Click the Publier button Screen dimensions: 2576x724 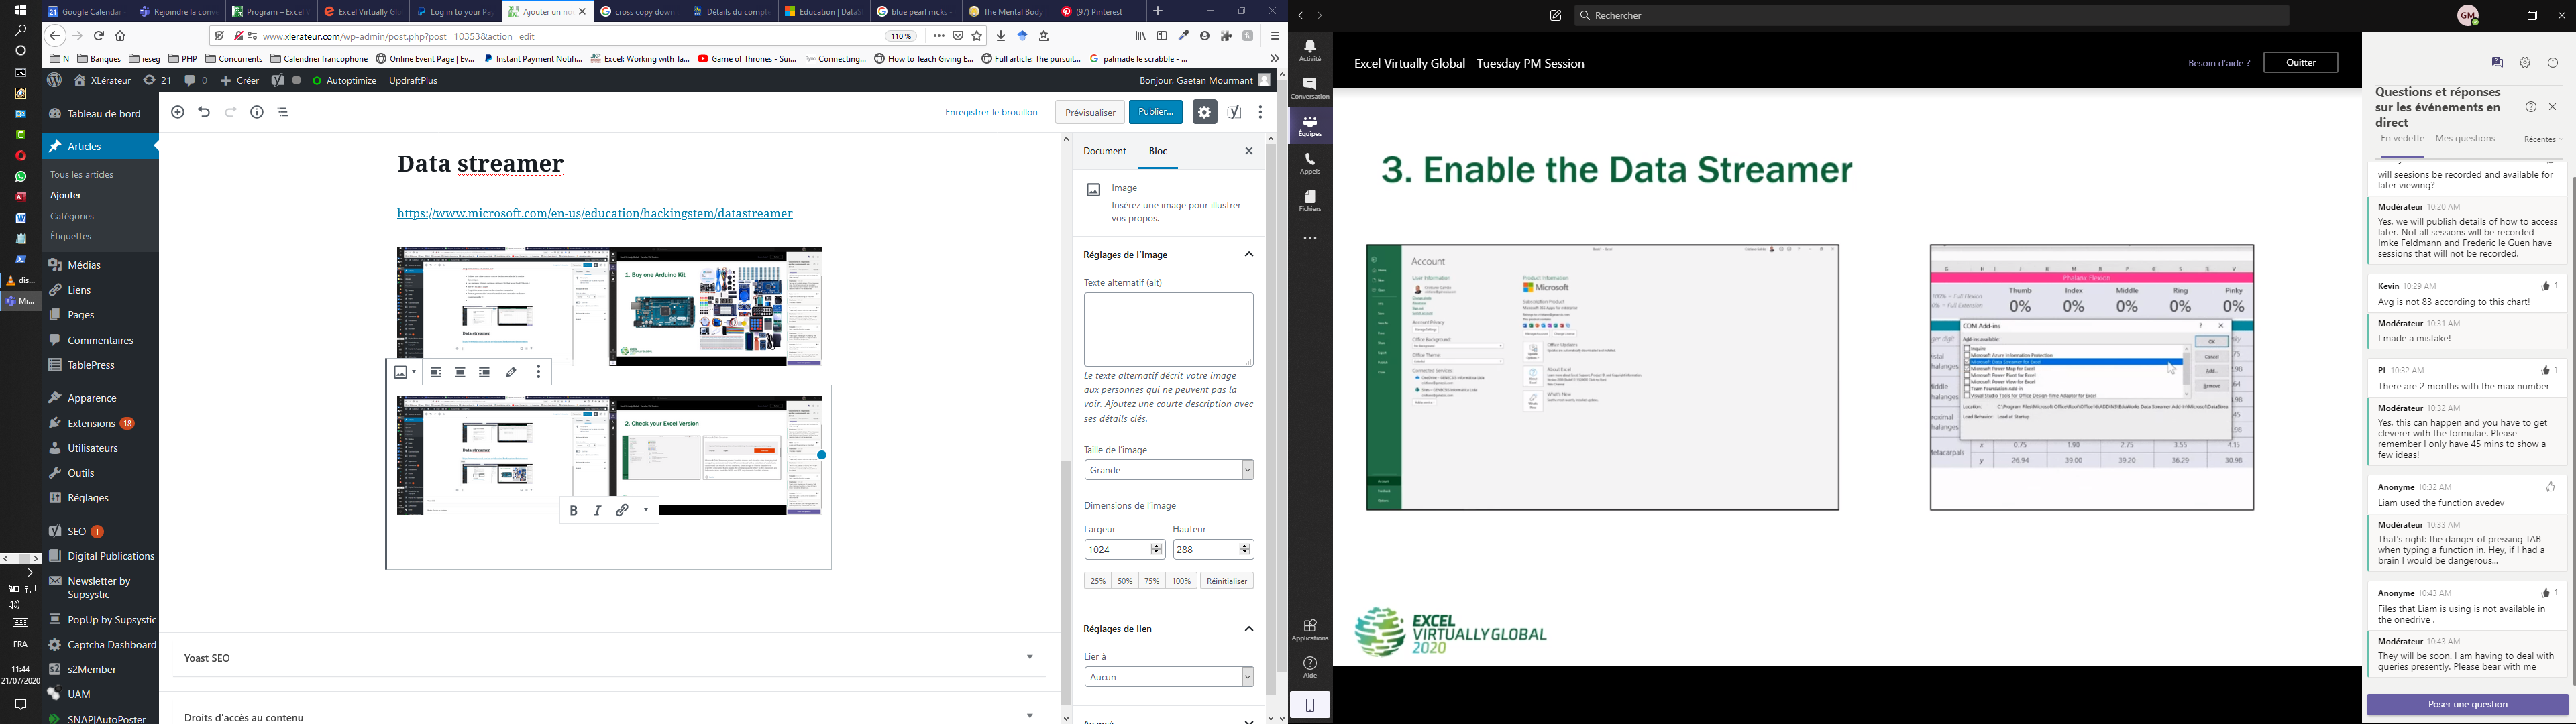click(x=1156, y=112)
